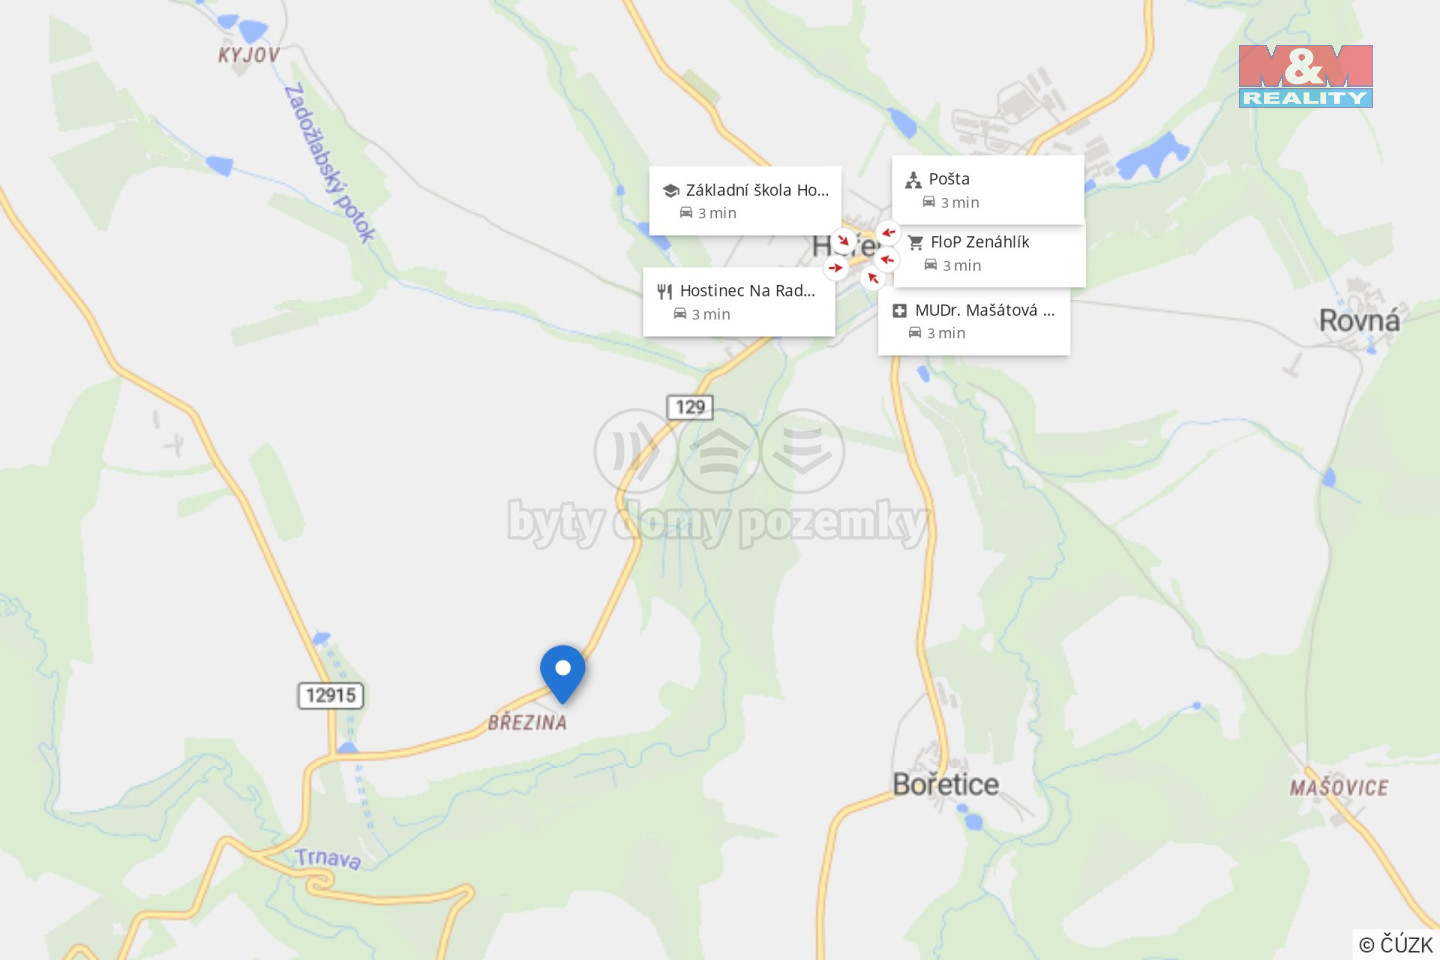
Task: Click the shopping cart icon by FloP
Action: pyautogui.click(x=915, y=242)
